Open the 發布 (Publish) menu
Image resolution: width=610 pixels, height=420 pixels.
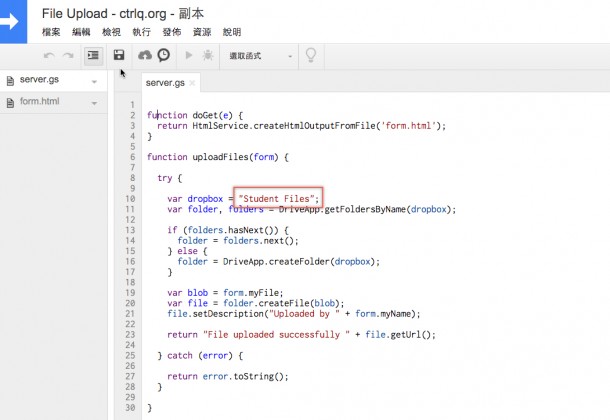click(171, 32)
